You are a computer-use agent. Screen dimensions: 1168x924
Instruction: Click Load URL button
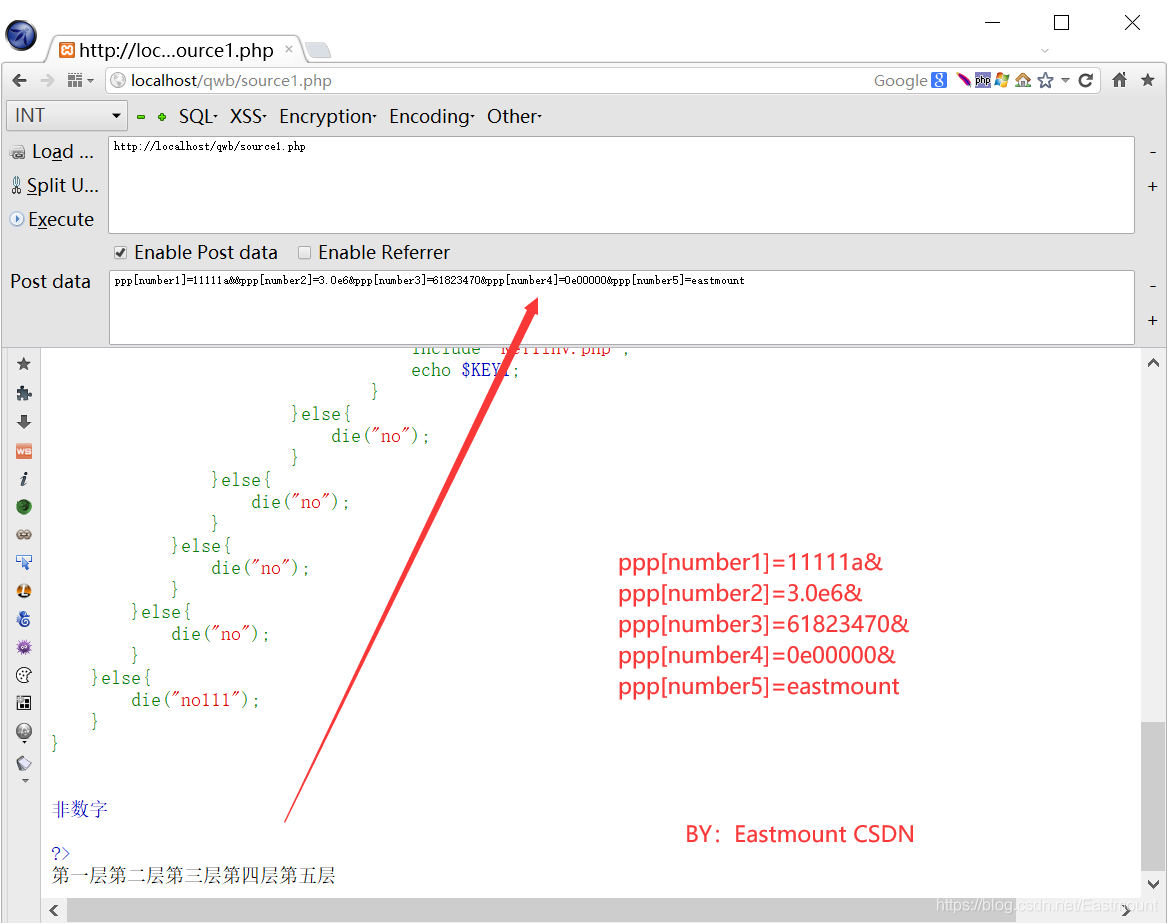point(52,152)
